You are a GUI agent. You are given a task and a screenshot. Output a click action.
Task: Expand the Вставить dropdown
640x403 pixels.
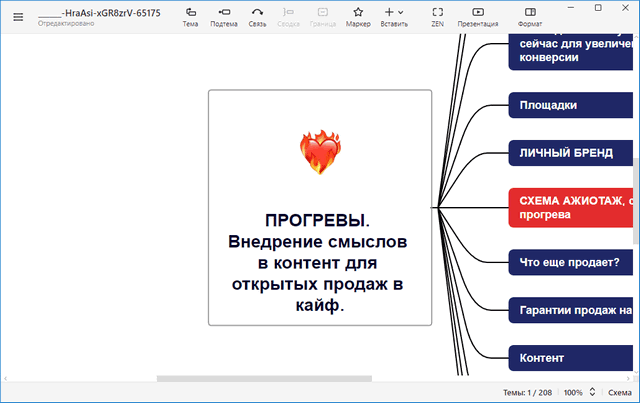click(395, 16)
